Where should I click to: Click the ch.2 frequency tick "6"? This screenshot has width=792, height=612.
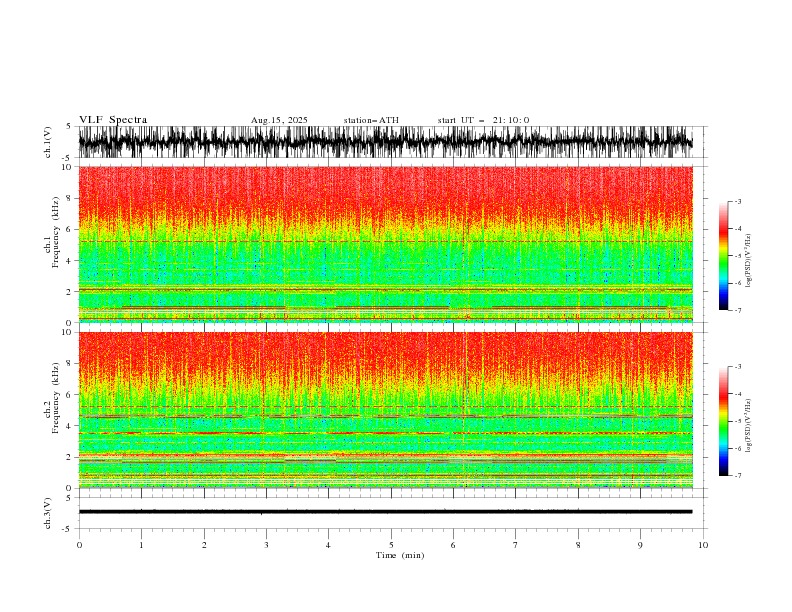pyautogui.click(x=70, y=395)
